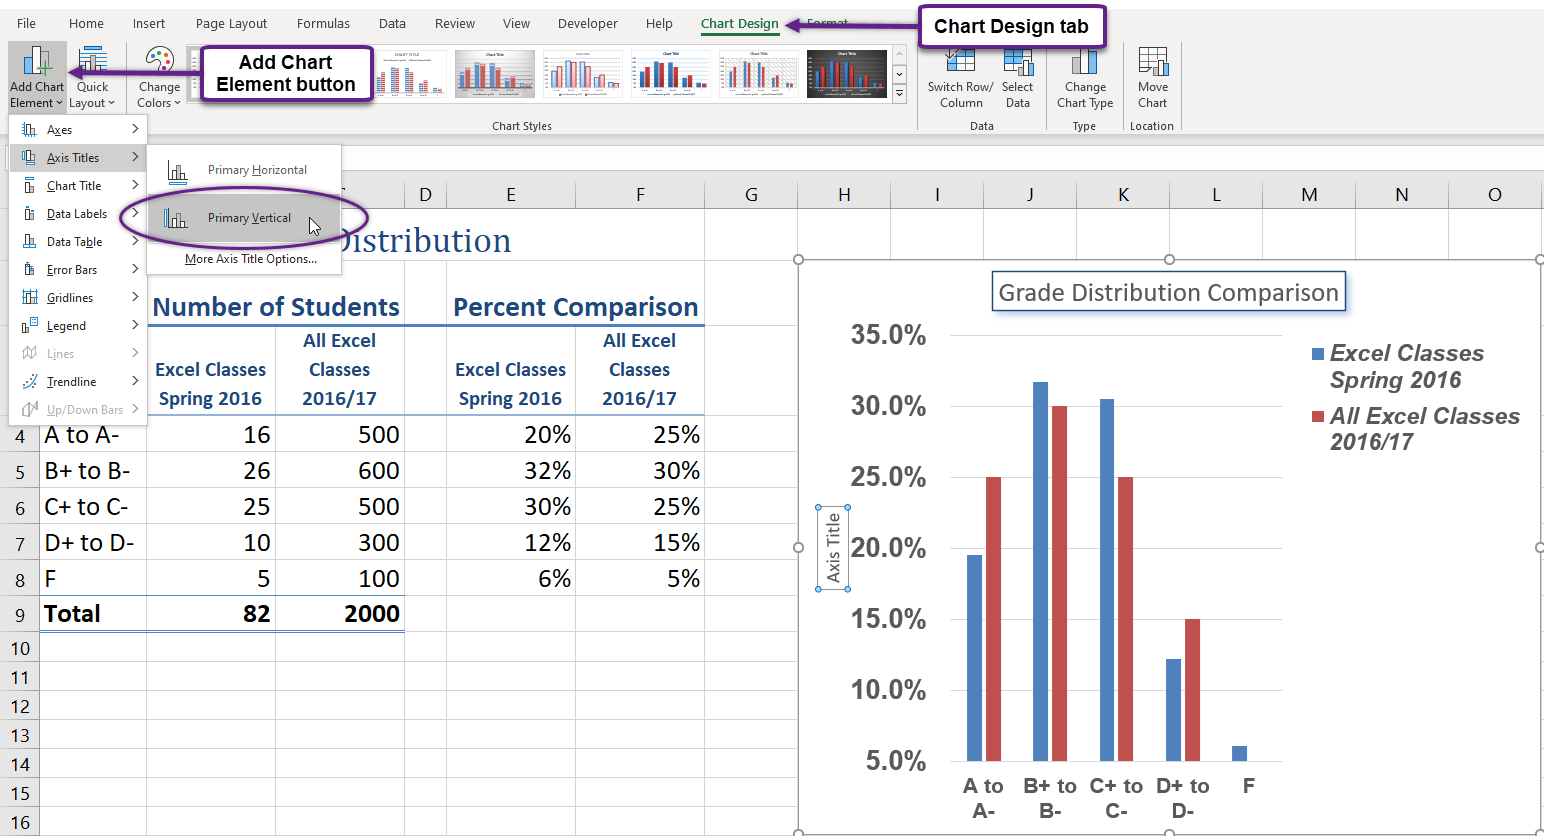
Task: Open the Data ribbon tab
Action: coord(392,23)
